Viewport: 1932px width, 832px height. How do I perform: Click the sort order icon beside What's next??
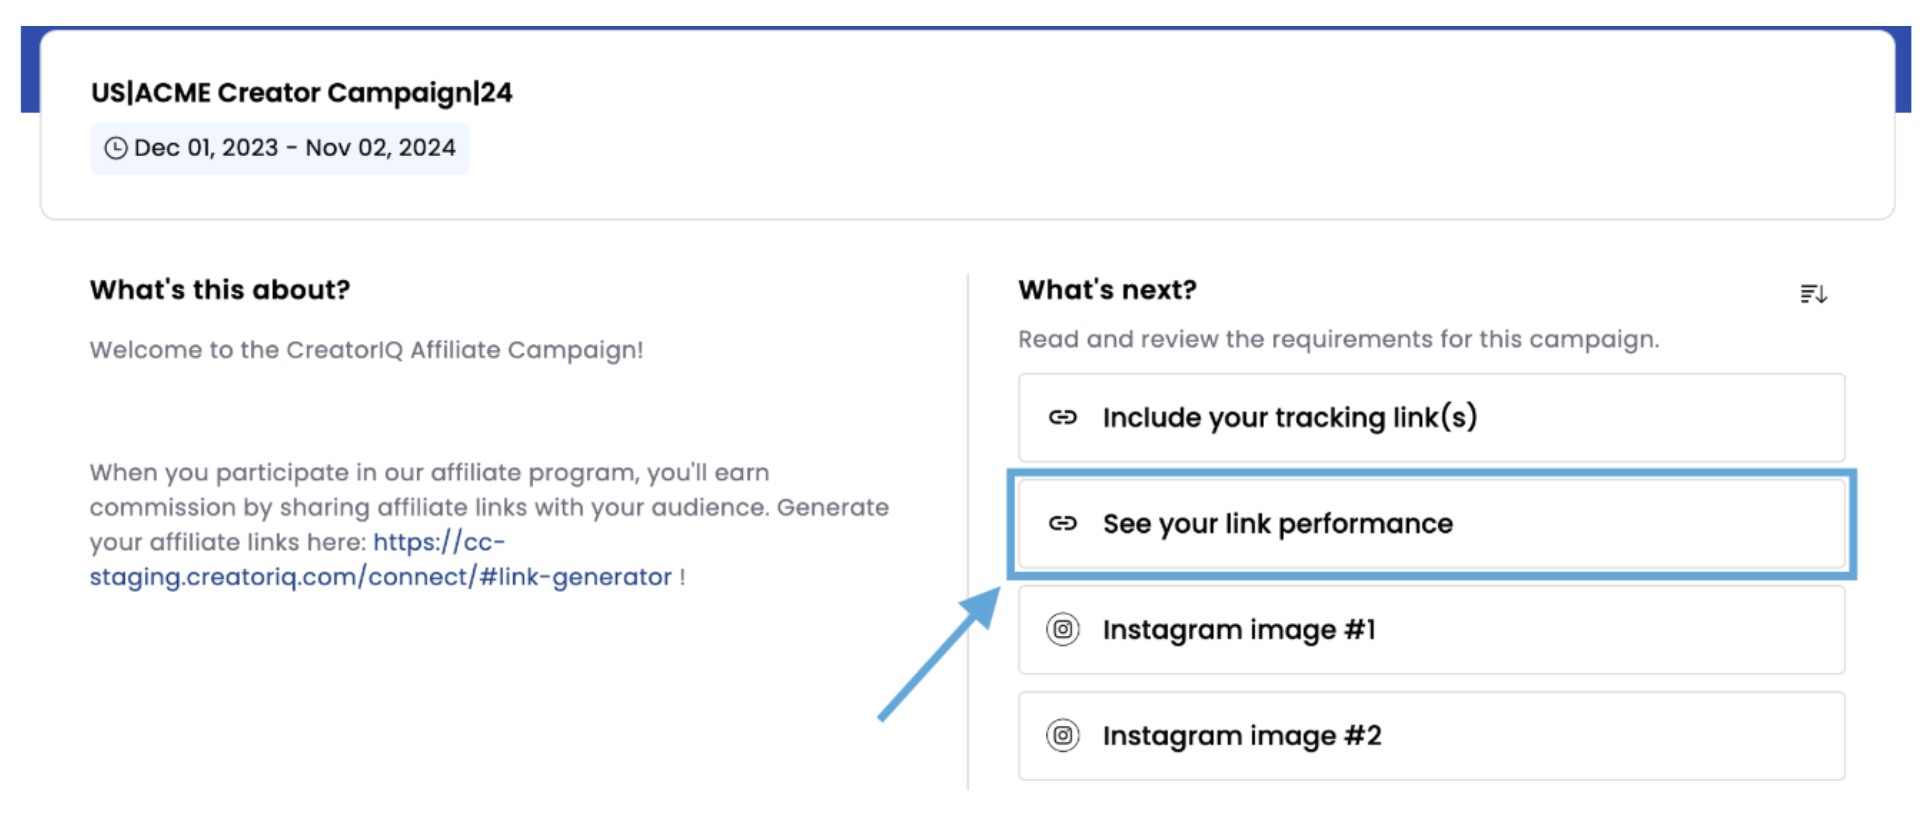(x=1813, y=294)
